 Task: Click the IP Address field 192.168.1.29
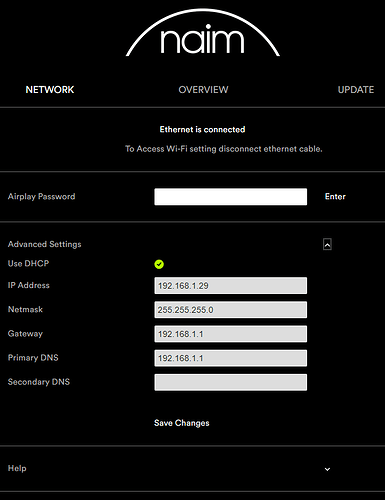point(231,286)
